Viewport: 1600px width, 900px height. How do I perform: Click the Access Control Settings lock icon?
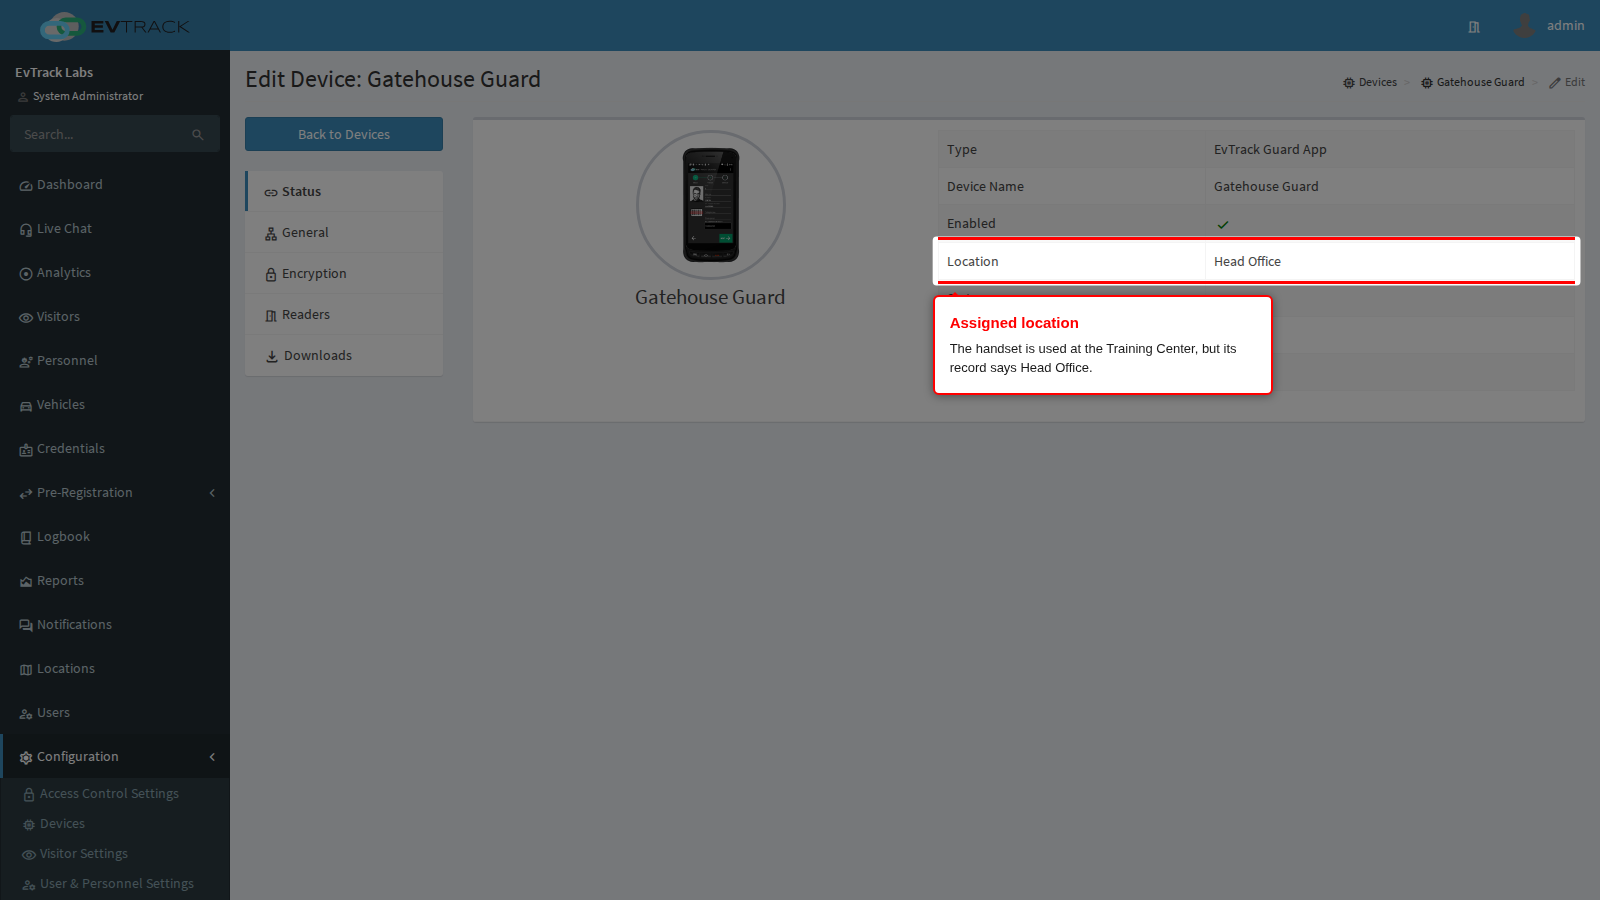(x=29, y=795)
